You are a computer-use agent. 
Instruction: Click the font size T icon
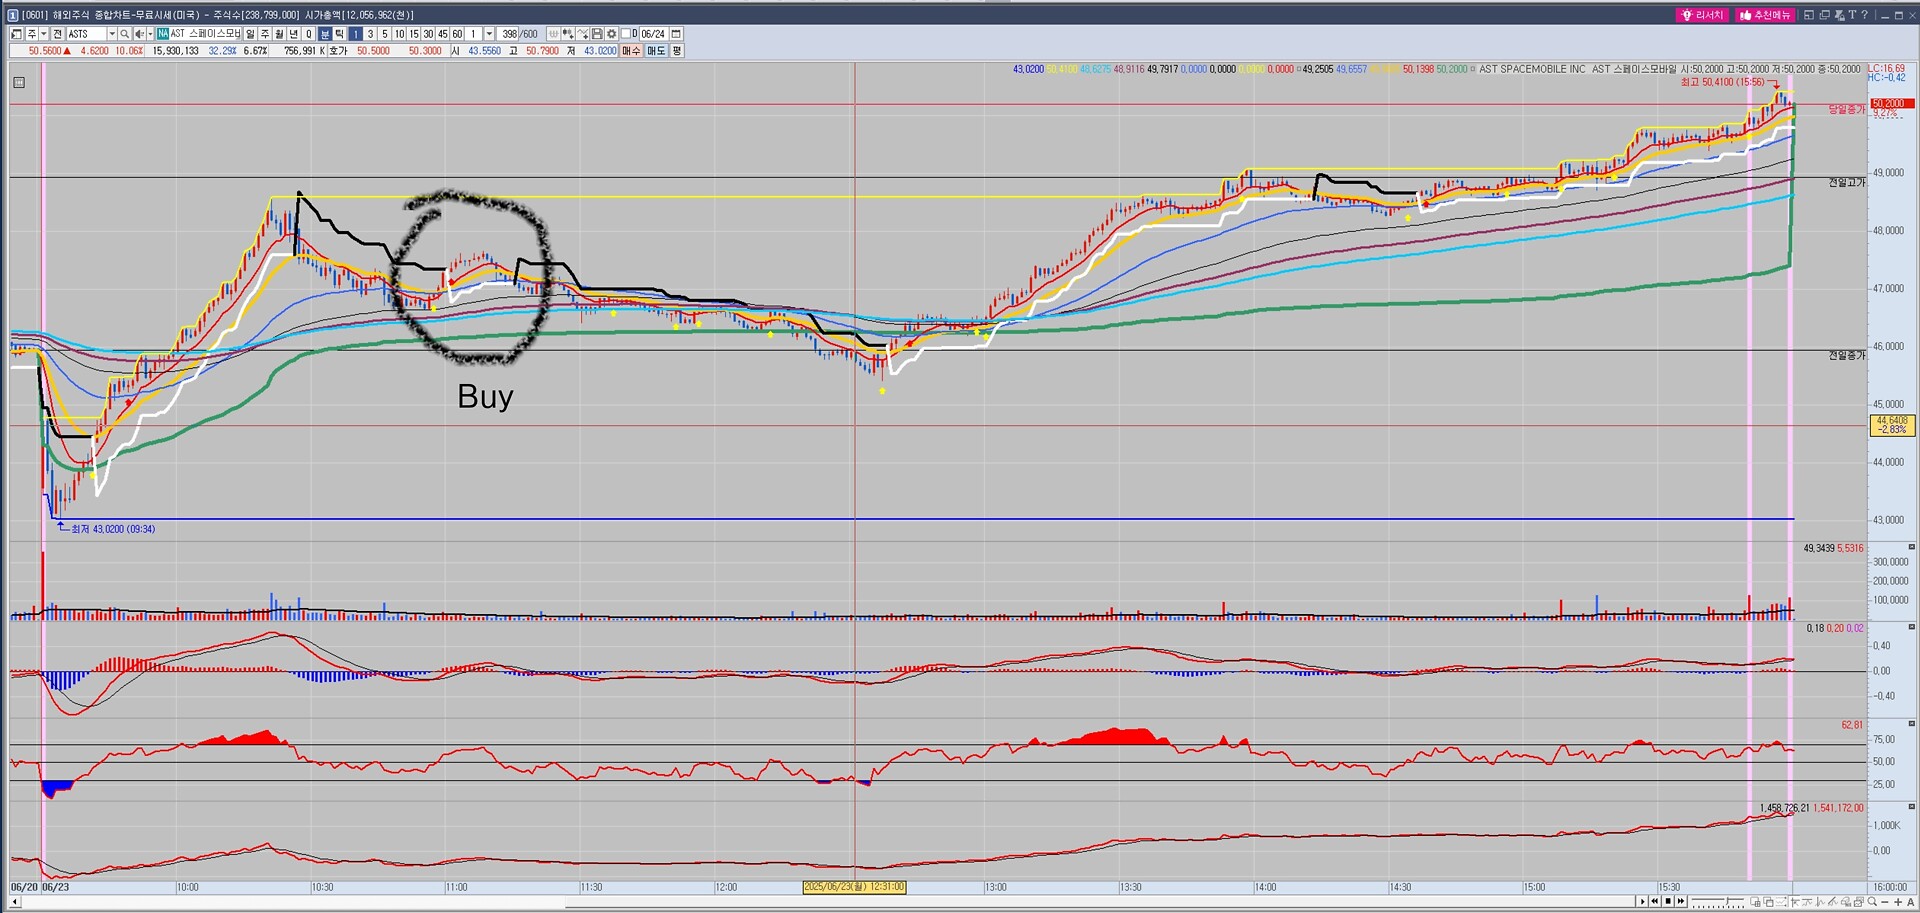(1851, 15)
